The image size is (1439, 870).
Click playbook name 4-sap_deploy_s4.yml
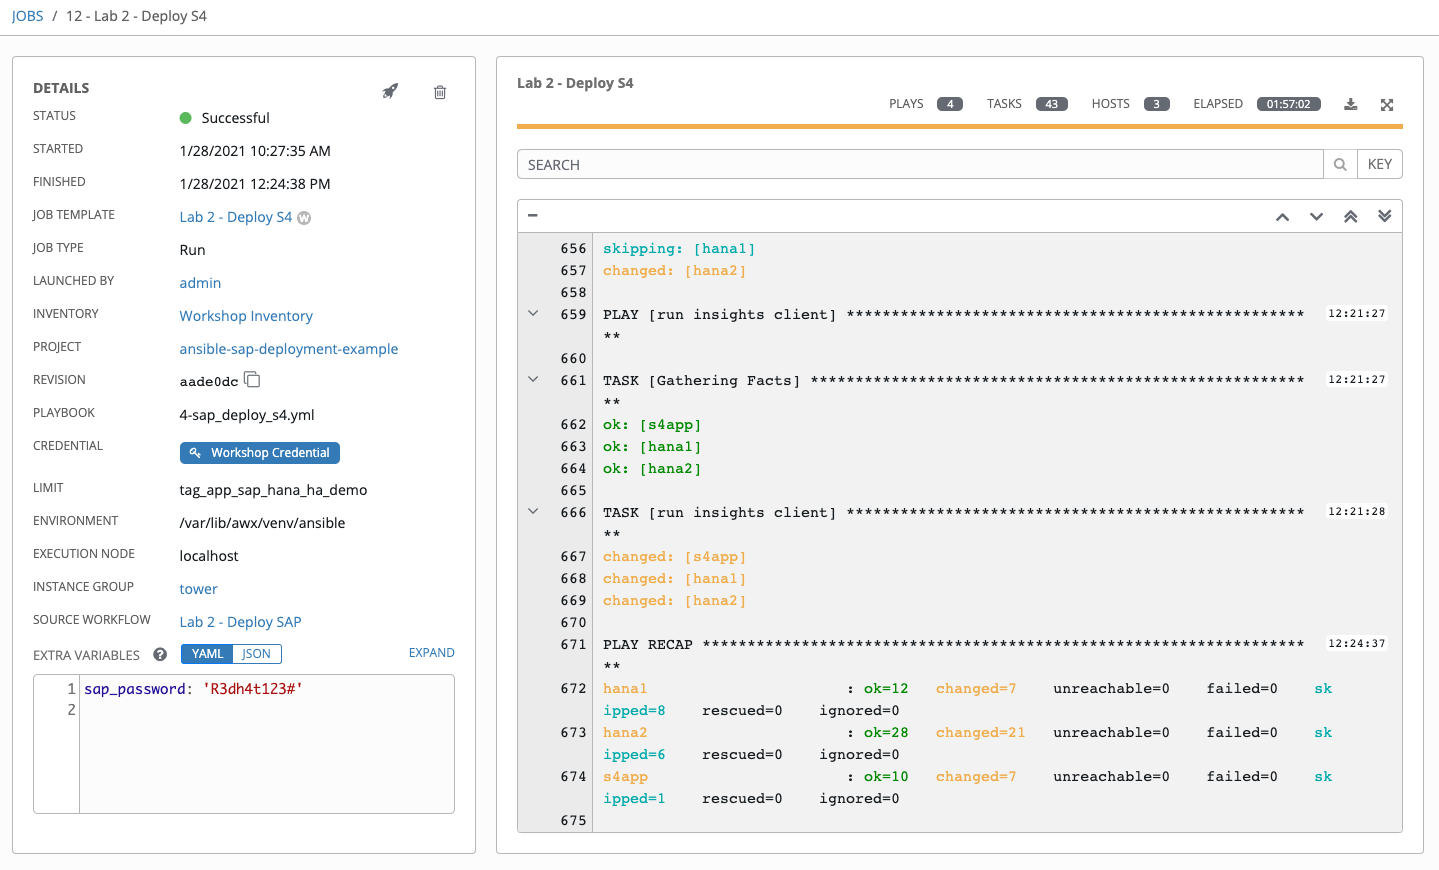click(x=247, y=415)
